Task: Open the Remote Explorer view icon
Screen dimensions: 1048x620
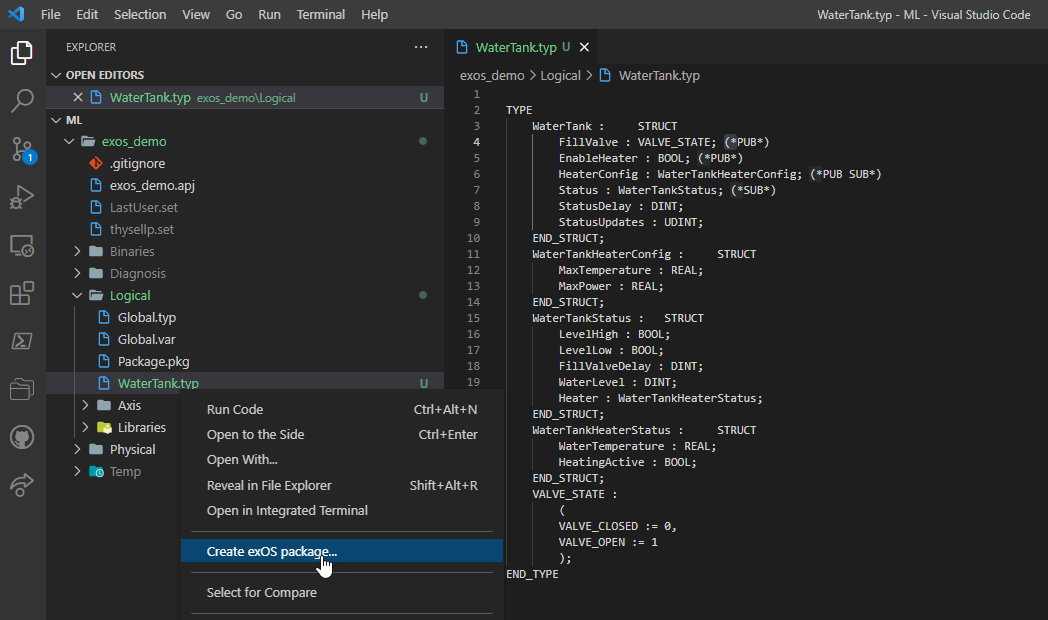Action: pos(21,246)
